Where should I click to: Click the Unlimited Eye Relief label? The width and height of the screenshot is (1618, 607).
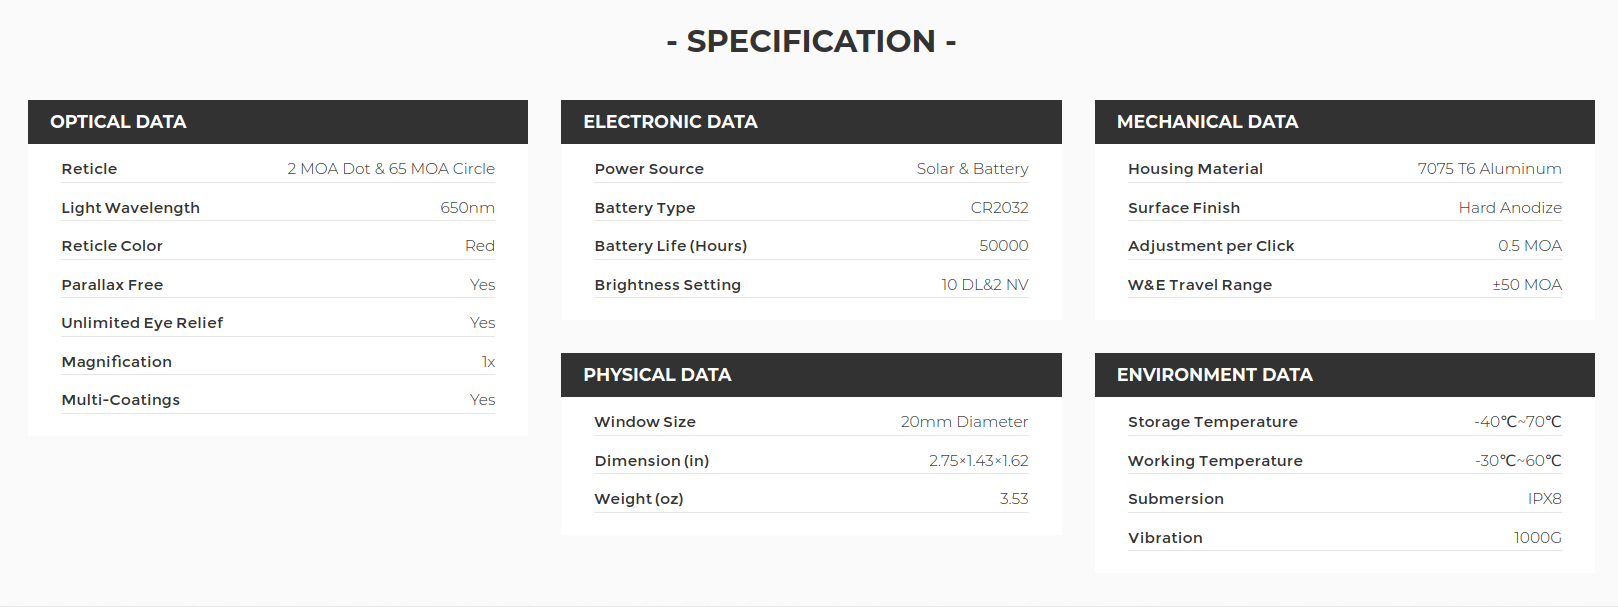142,323
